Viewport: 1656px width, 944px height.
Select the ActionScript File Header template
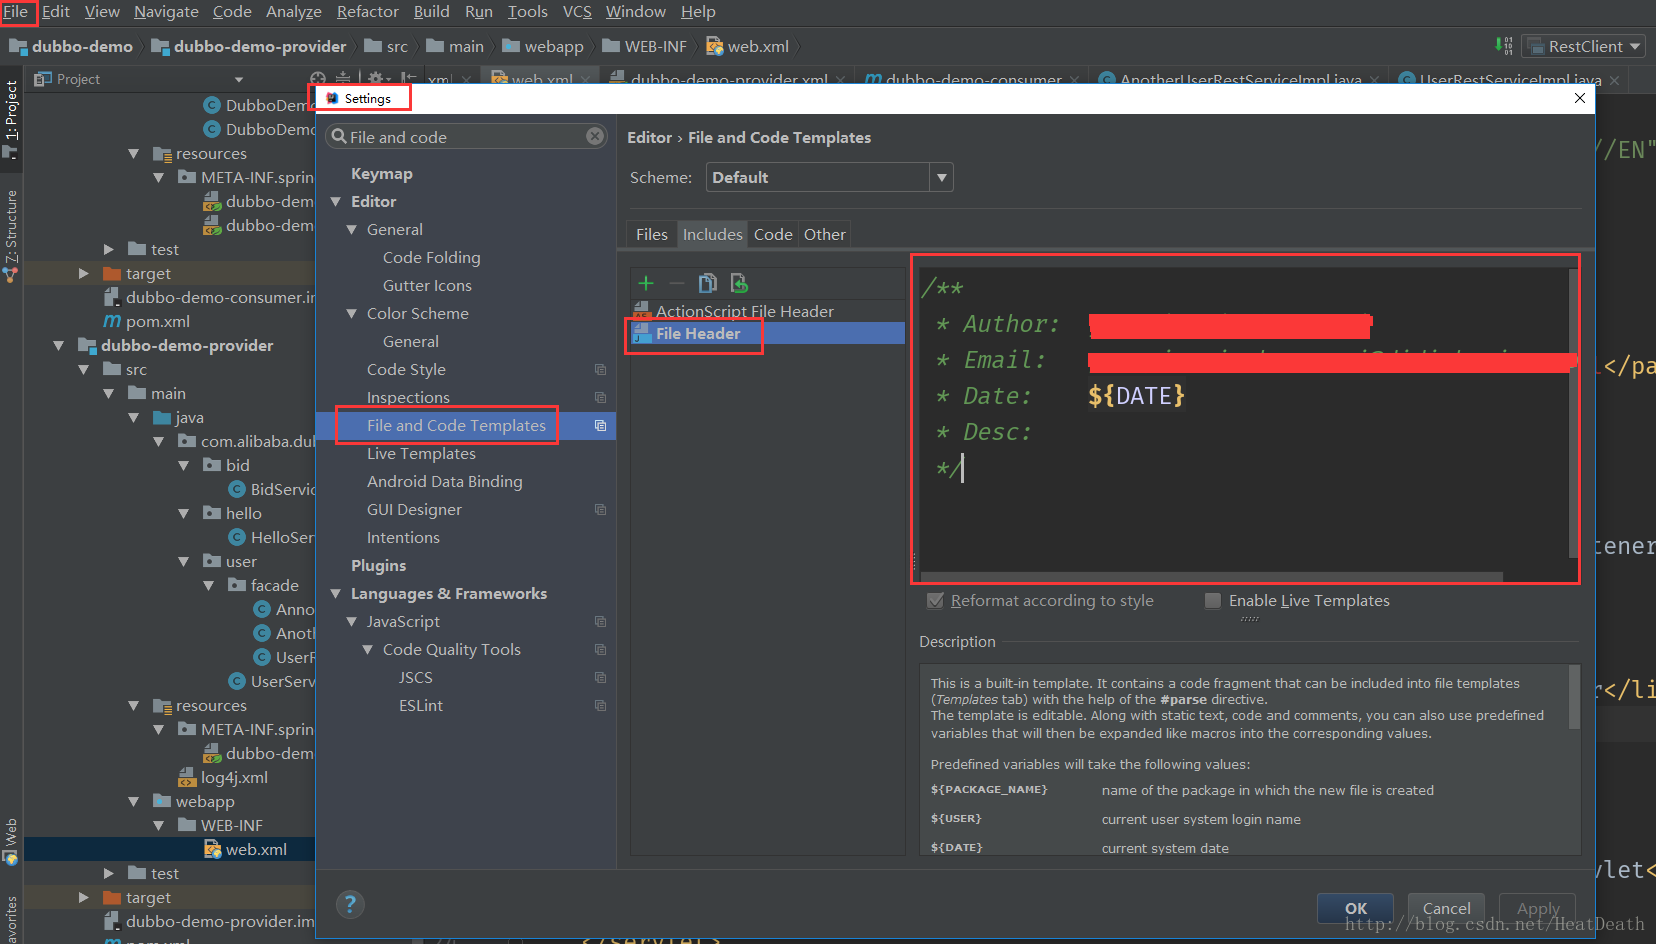point(744,310)
